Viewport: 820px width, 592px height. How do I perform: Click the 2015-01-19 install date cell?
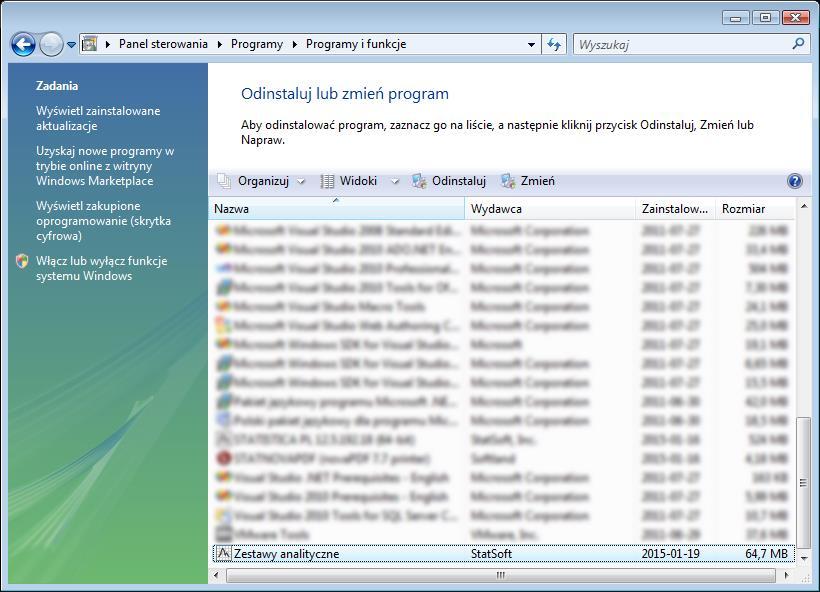670,553
